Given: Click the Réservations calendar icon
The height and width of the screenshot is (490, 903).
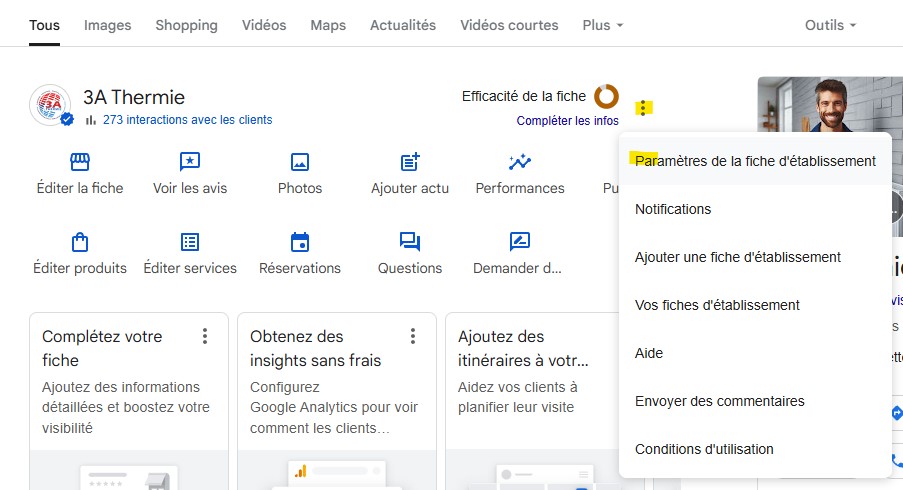Looking at the screenshot, I should [300, 242].
